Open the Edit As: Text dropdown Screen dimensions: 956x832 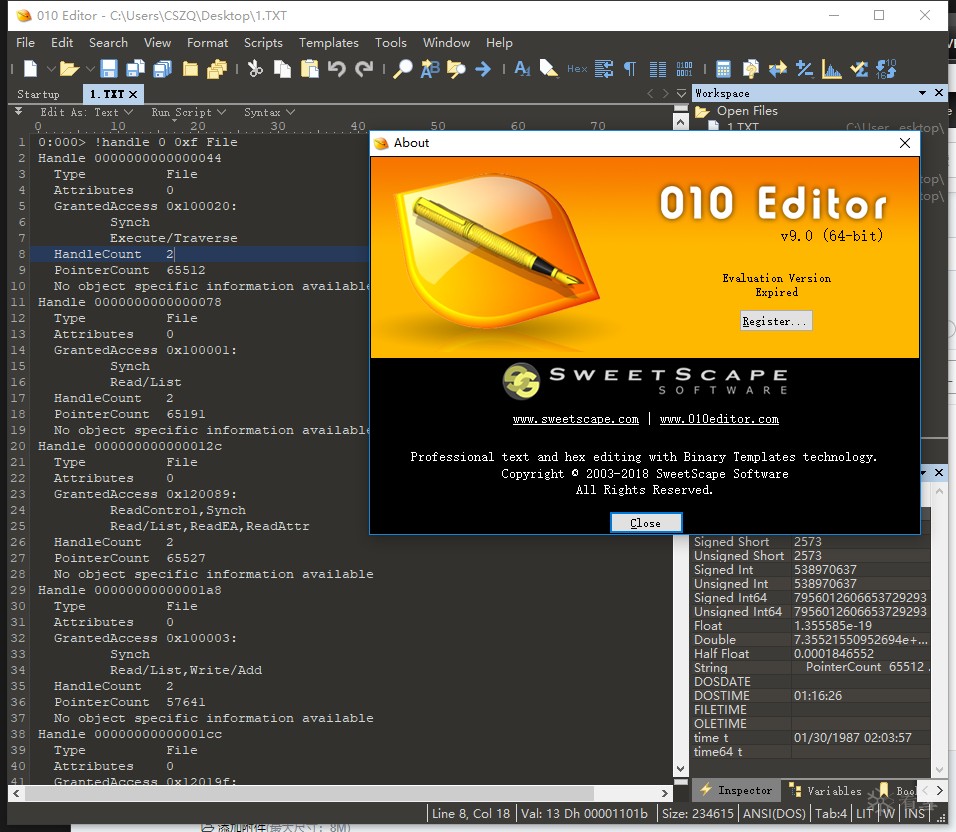86,112
